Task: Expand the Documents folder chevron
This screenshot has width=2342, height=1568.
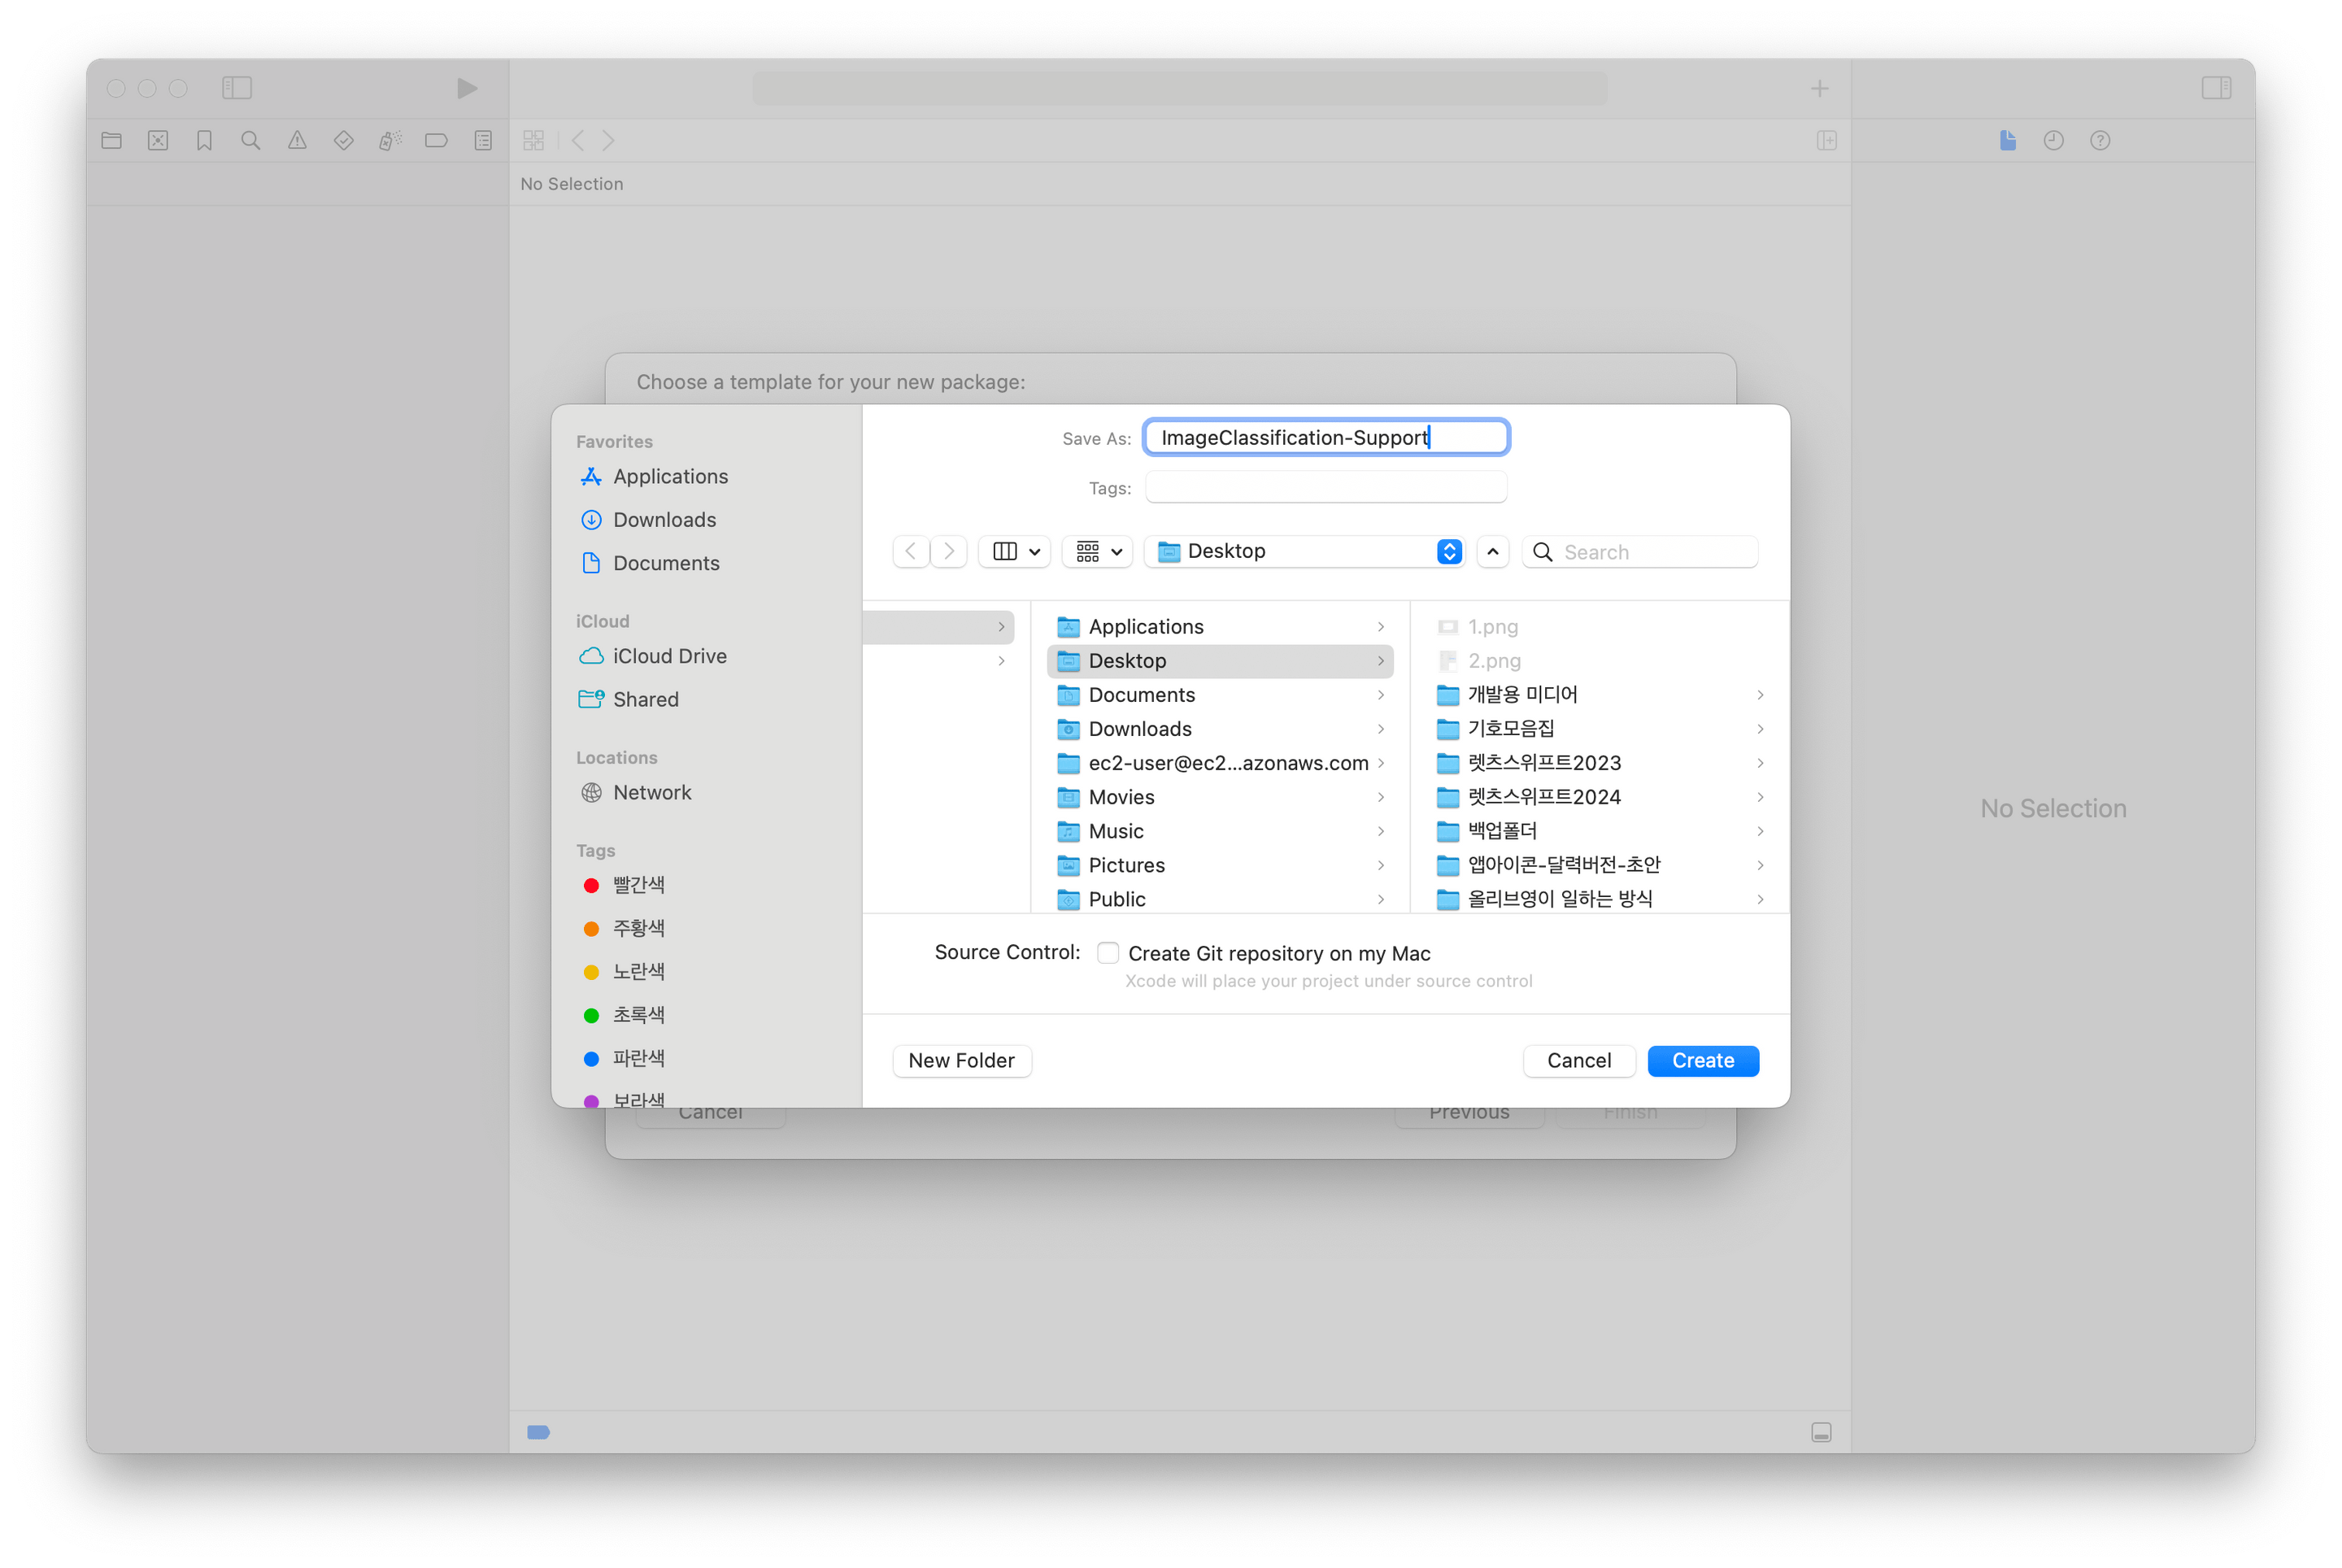Action: 1381,694
